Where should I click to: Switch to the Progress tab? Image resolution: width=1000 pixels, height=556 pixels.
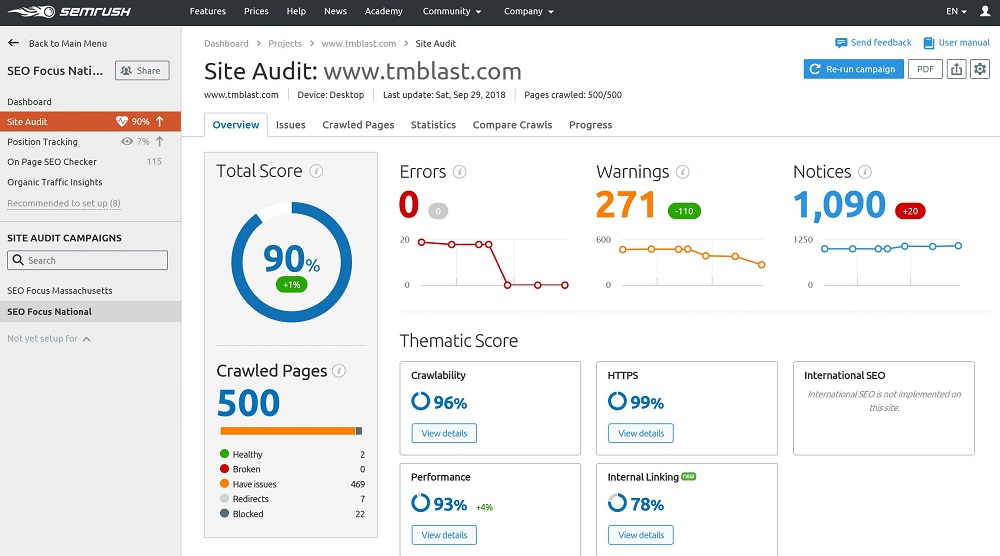coord(591,125)
